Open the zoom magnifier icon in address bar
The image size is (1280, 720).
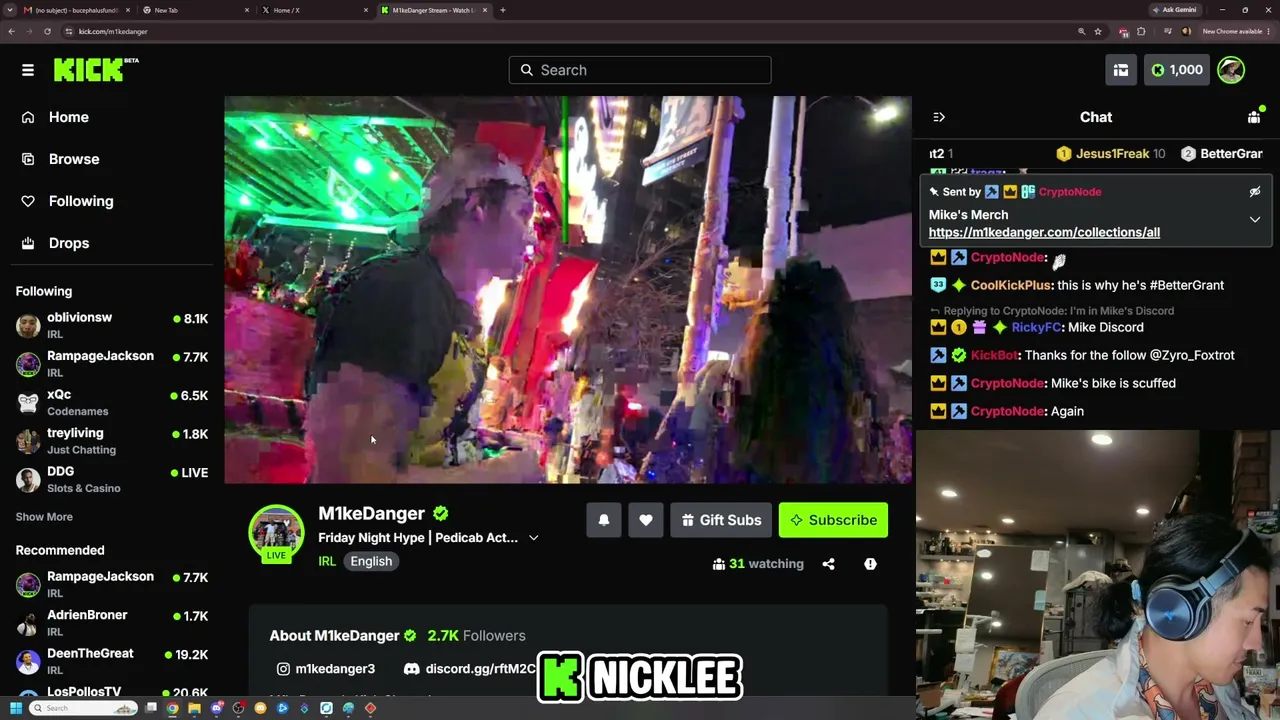pyautogui.click(x=1081, y=31)
